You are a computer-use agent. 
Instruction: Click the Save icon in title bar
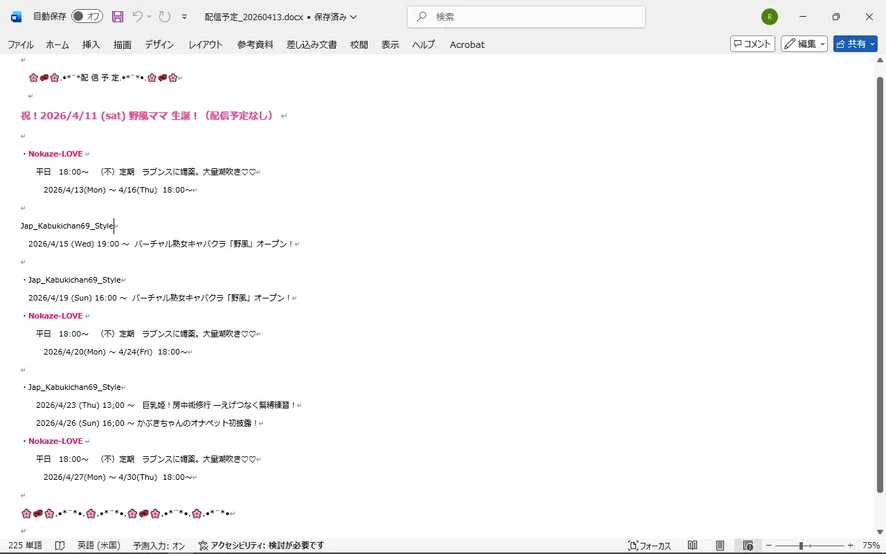coord(118,17)
